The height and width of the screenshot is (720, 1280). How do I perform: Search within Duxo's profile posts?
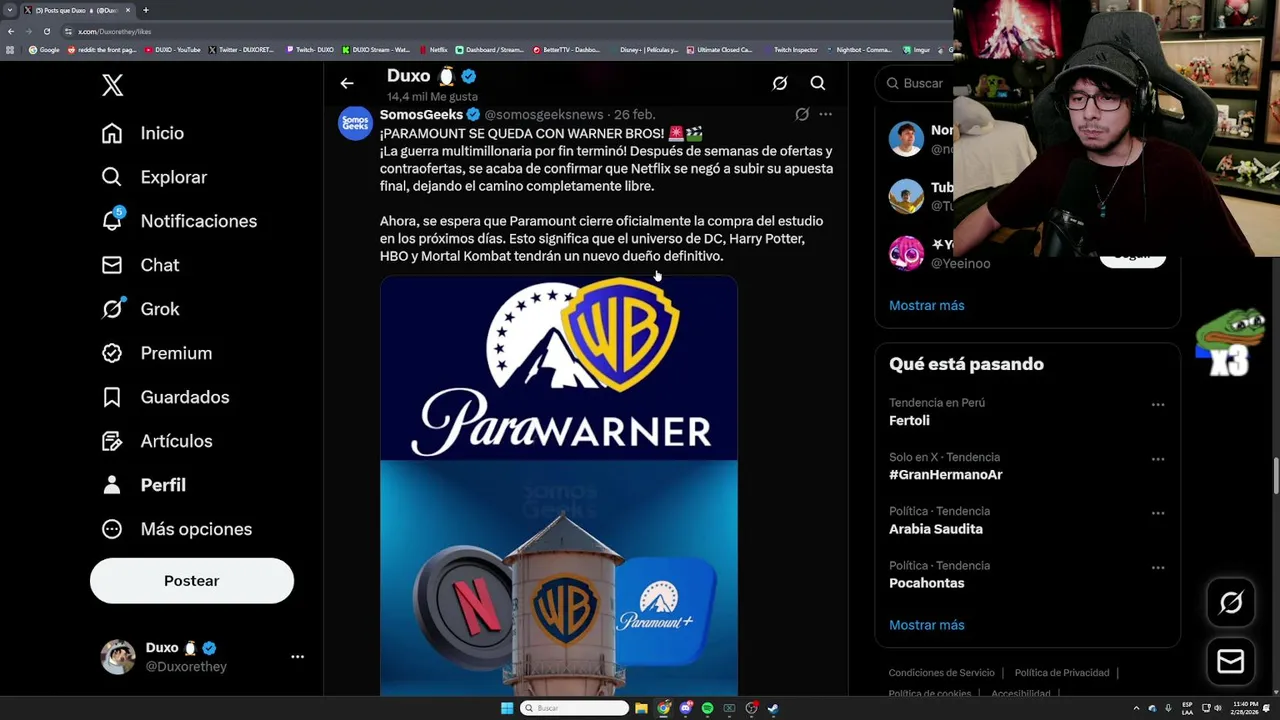point(818,84)
